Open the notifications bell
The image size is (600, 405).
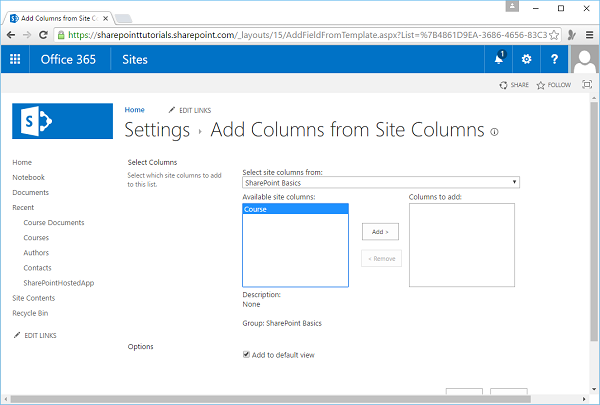point(499,59)
